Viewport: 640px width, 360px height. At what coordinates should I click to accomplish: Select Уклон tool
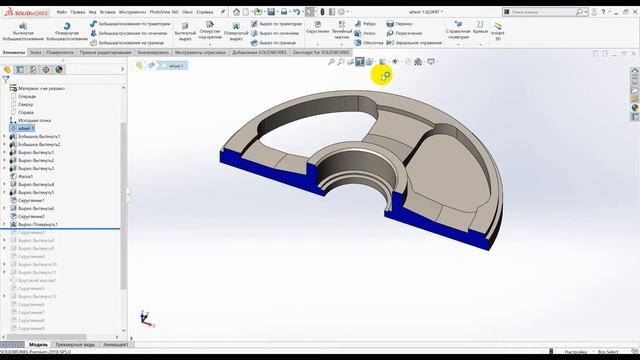[x=365, y=33]
